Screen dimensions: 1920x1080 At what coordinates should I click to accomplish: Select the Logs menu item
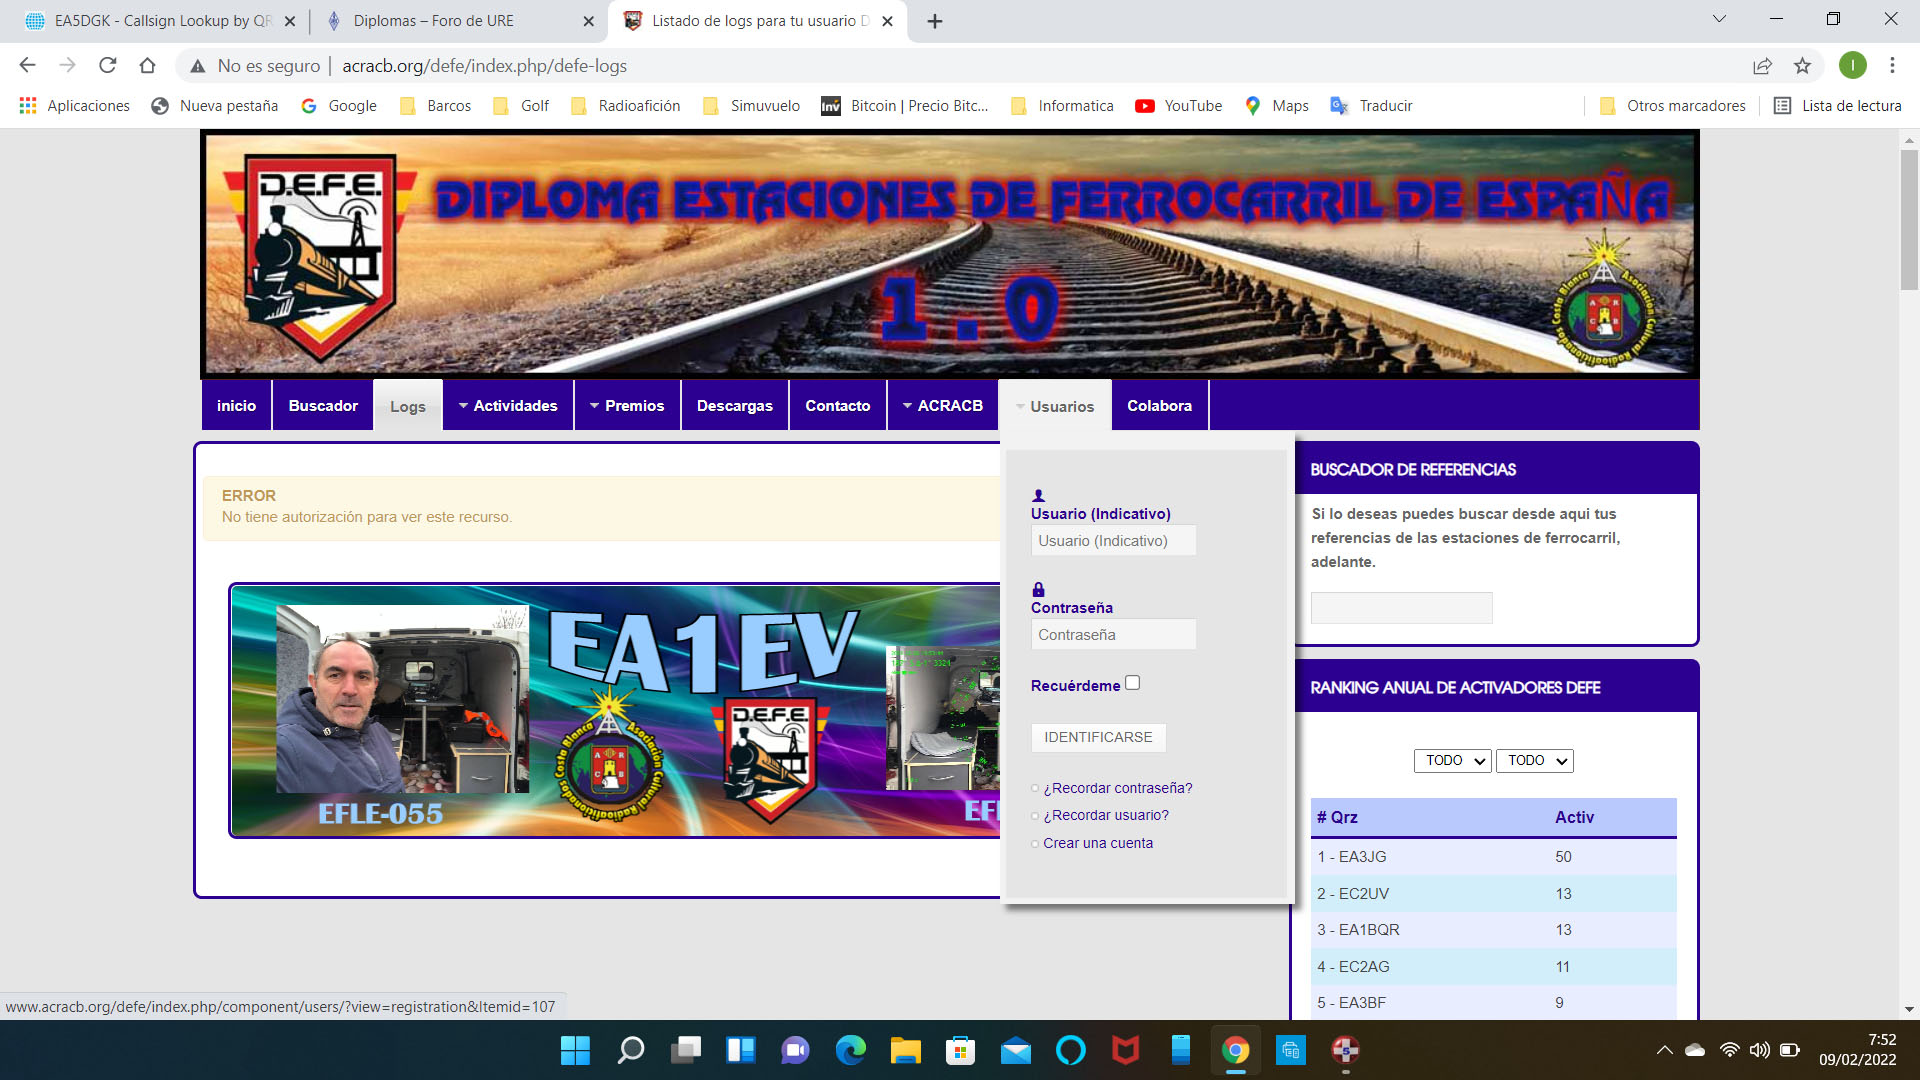[x=408, y=406]
